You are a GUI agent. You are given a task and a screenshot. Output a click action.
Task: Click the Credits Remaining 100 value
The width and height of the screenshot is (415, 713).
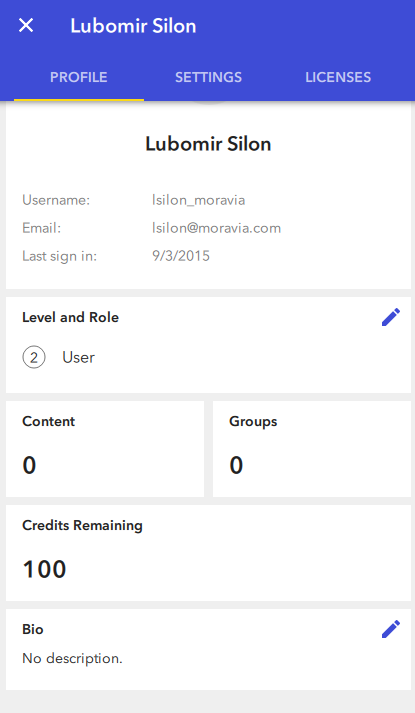point(45,569)
